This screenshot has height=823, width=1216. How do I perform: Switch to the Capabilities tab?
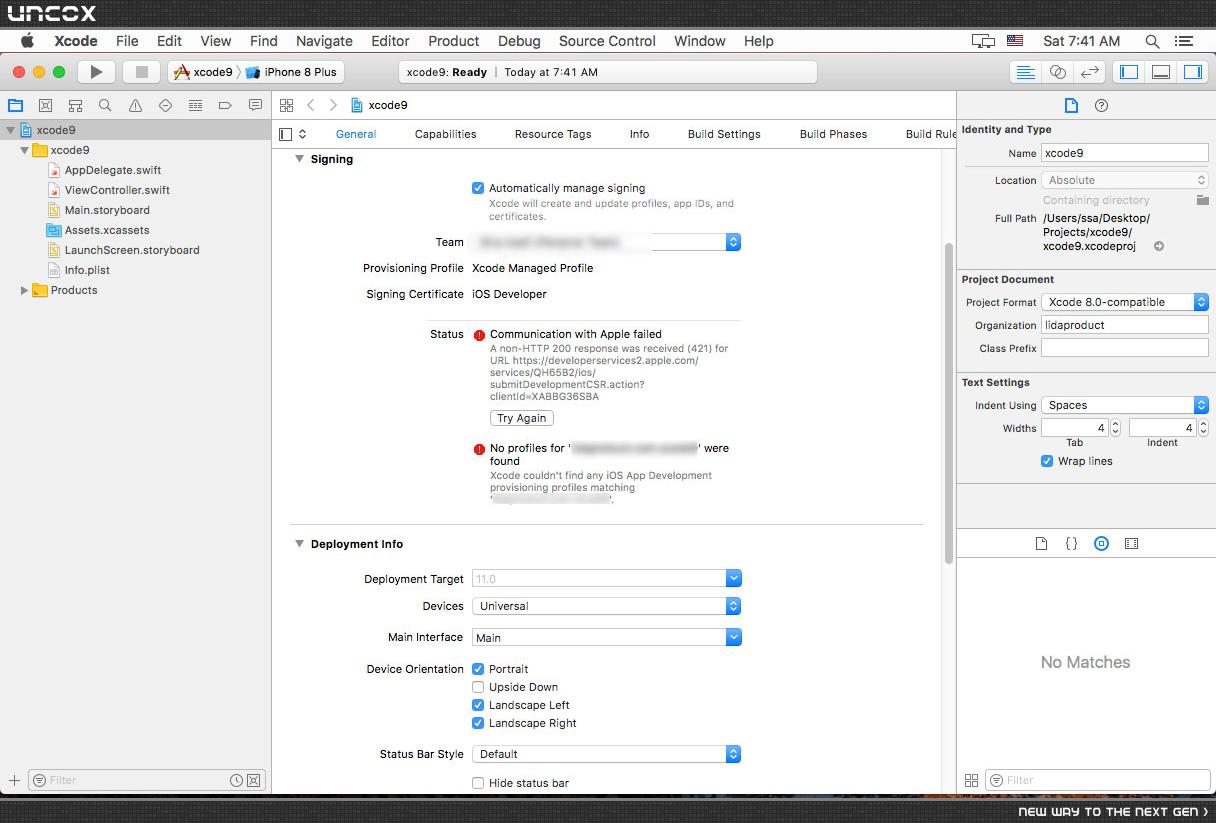point(445,134)
